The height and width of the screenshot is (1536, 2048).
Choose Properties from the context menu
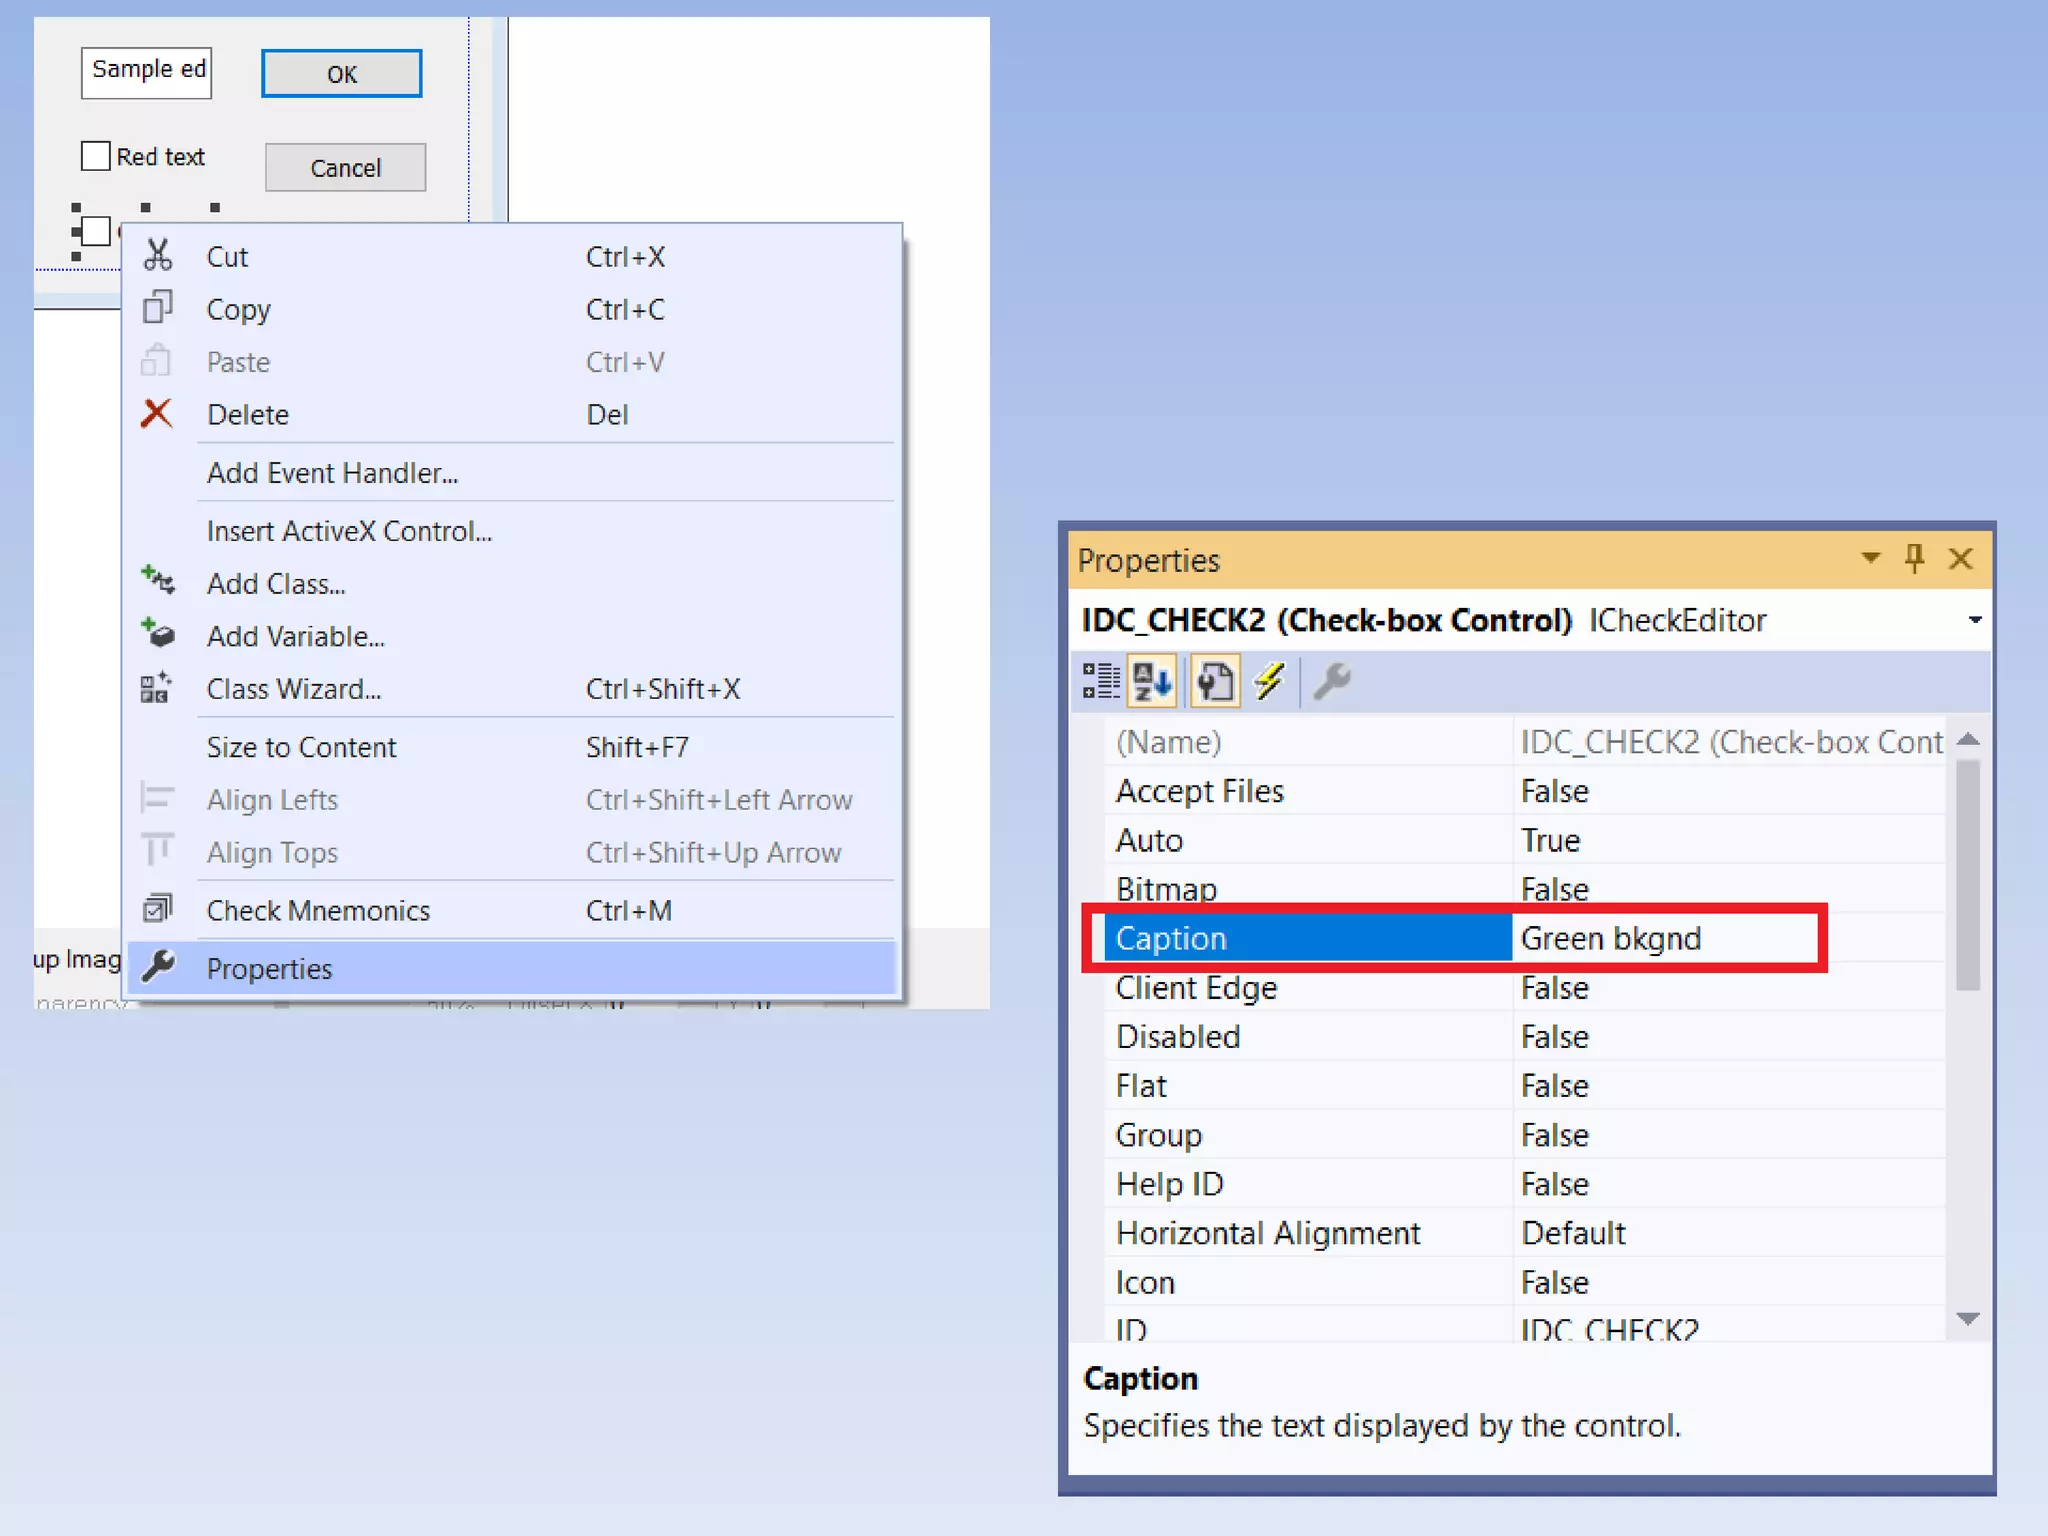pyautogui.click(x=270, y=968)
